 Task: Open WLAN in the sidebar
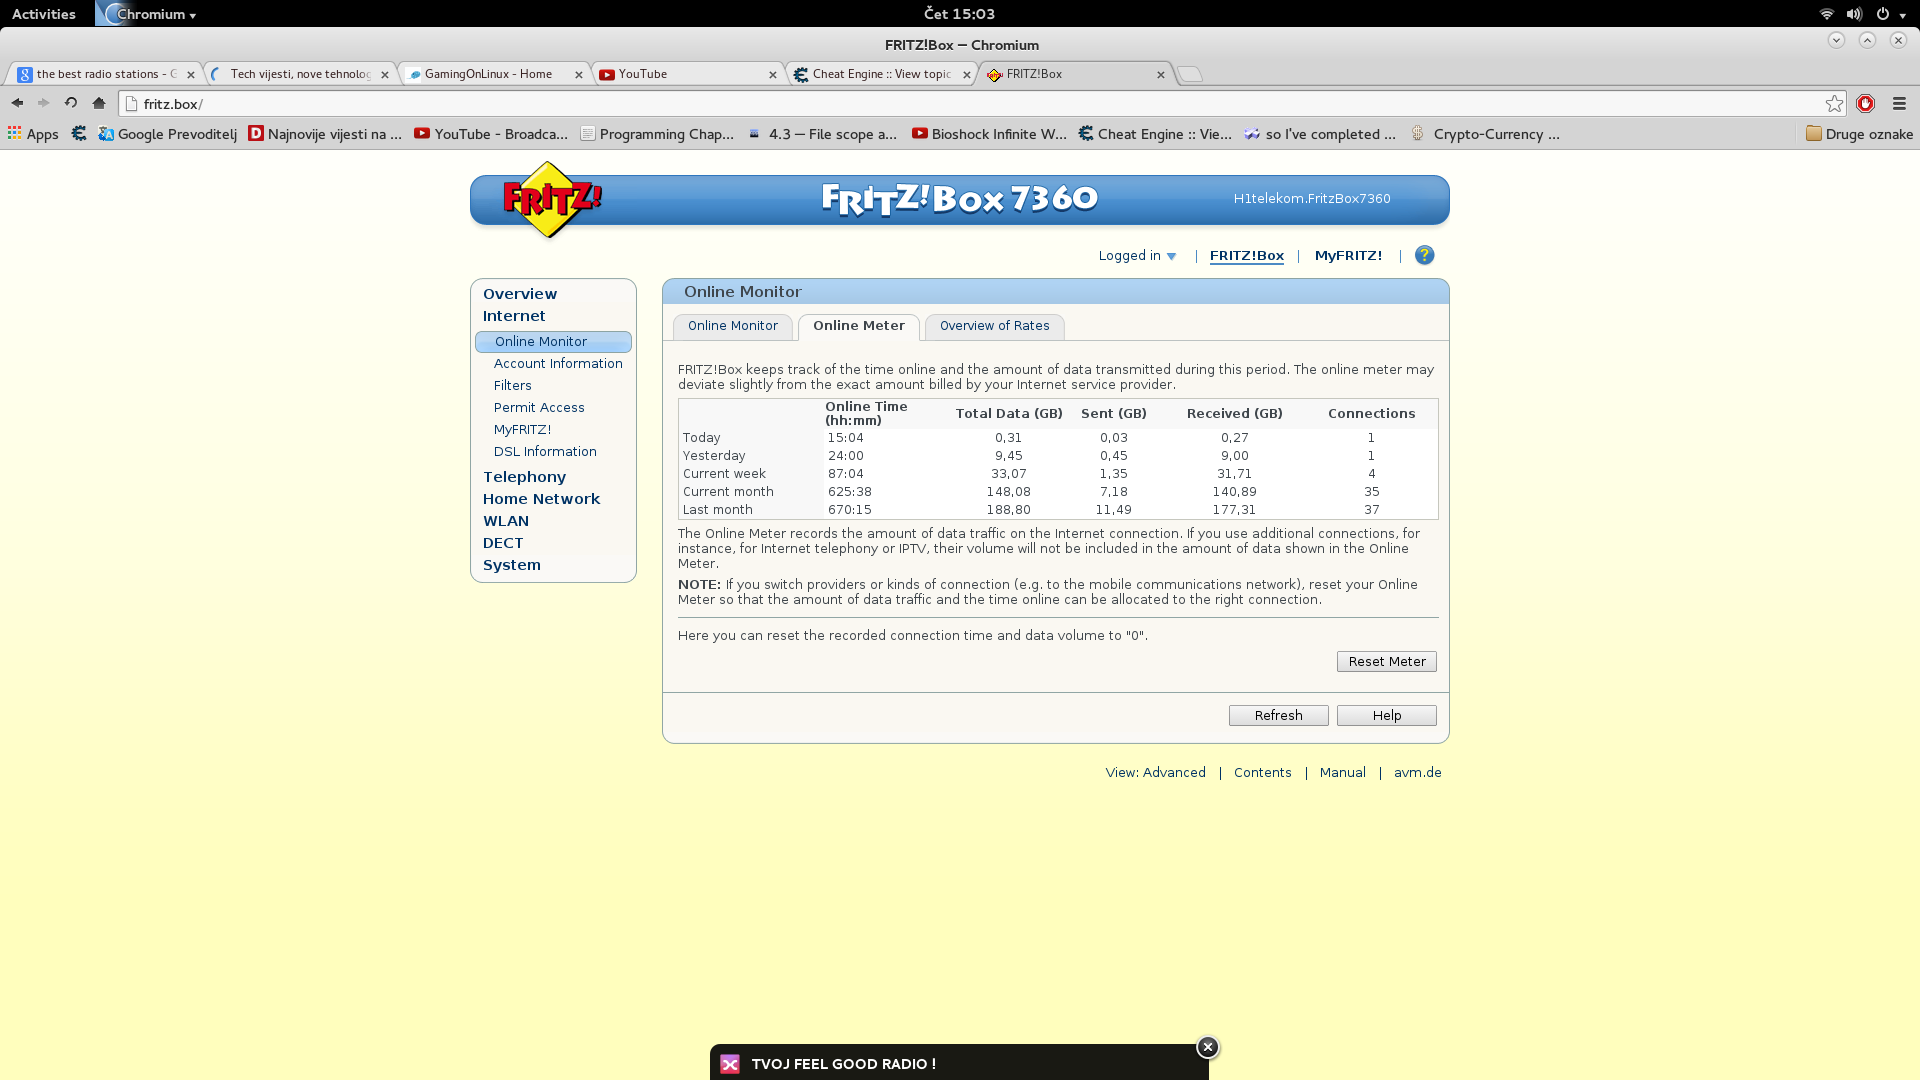(x=506, y=521)
